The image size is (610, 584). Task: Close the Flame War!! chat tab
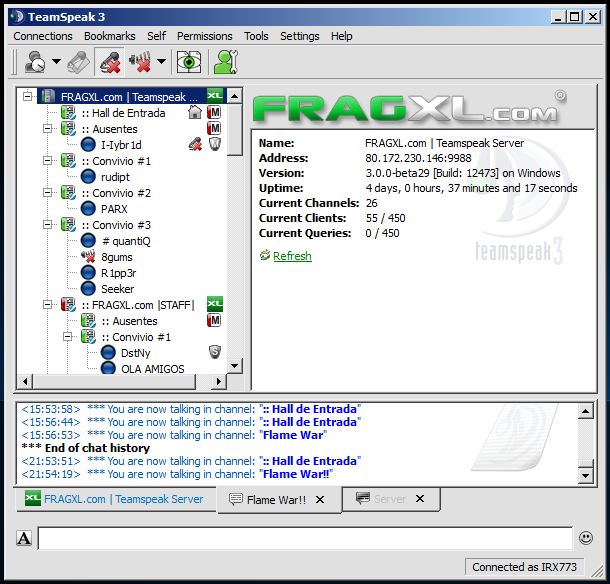320,500
